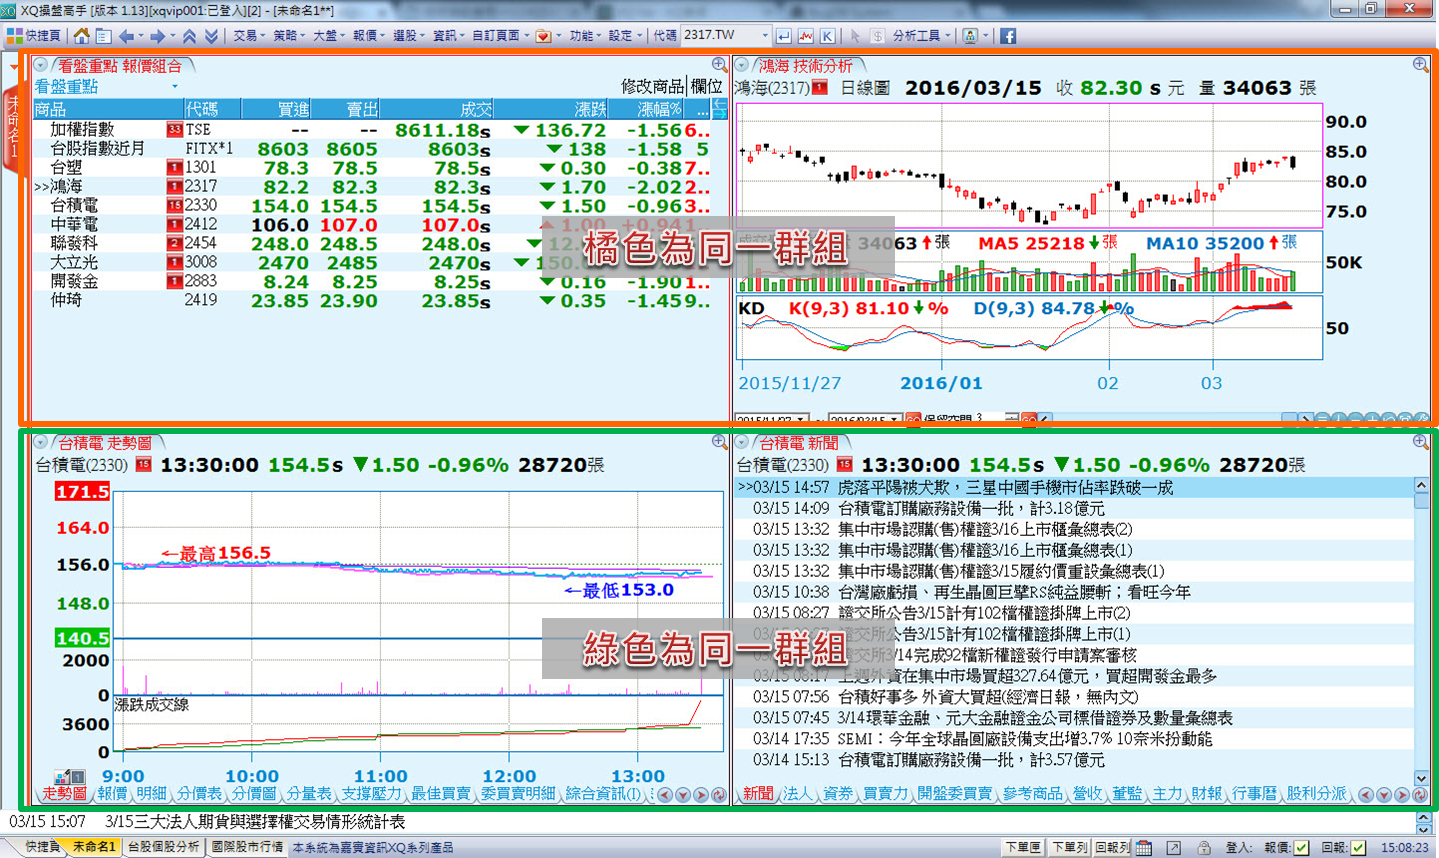The height and width of the screenshot is (858, 1439).
Task: Click magnifier icon on 台積電 走勢圖 panel
Action: tap(719, 442)
